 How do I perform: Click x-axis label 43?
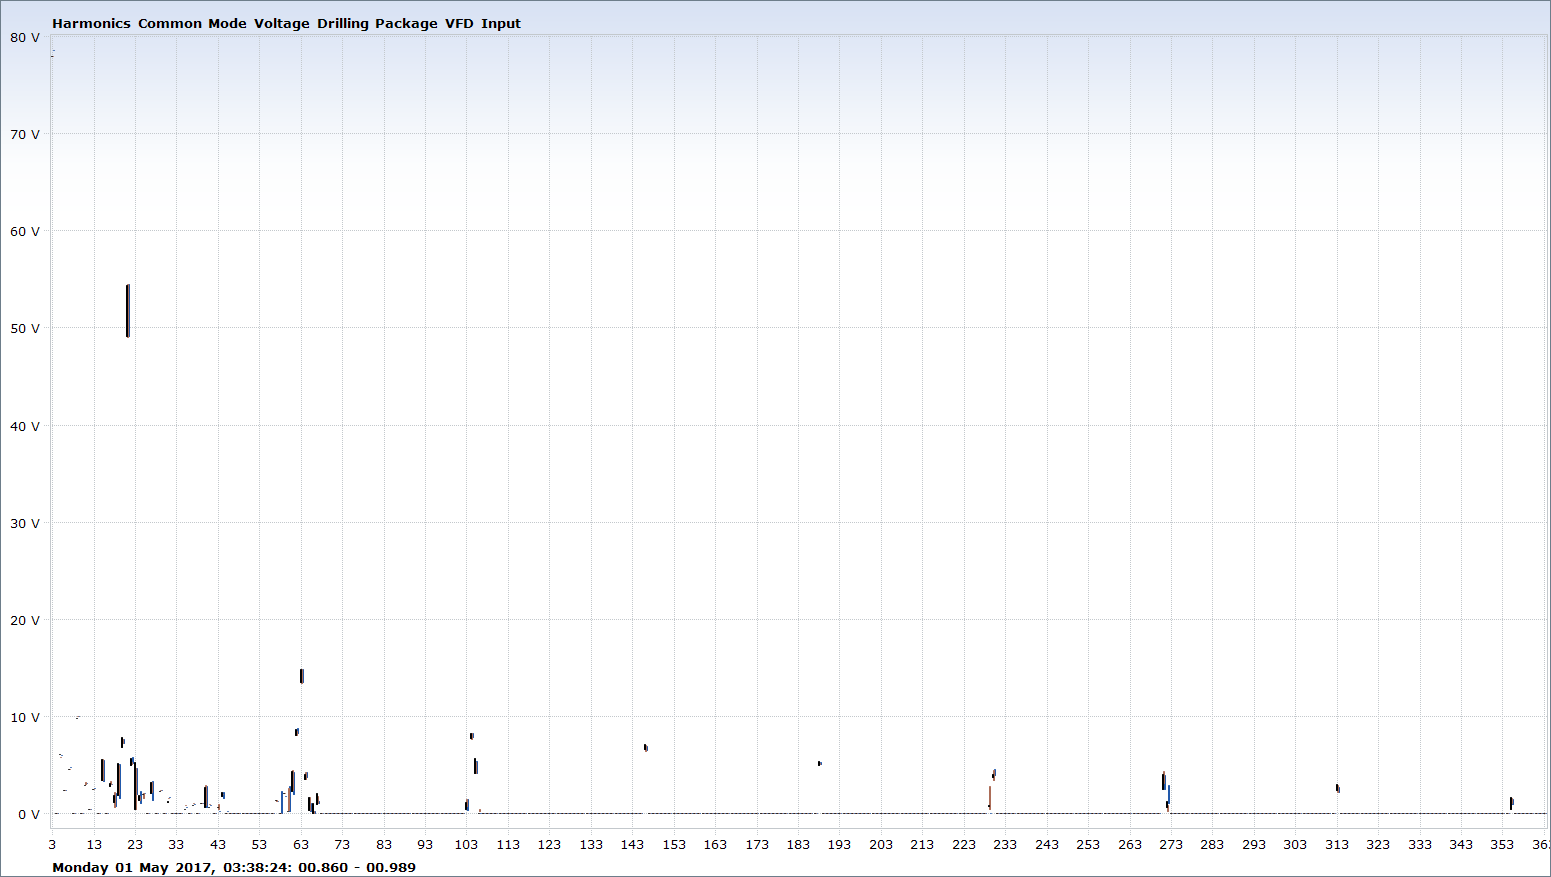pos(218,844)
